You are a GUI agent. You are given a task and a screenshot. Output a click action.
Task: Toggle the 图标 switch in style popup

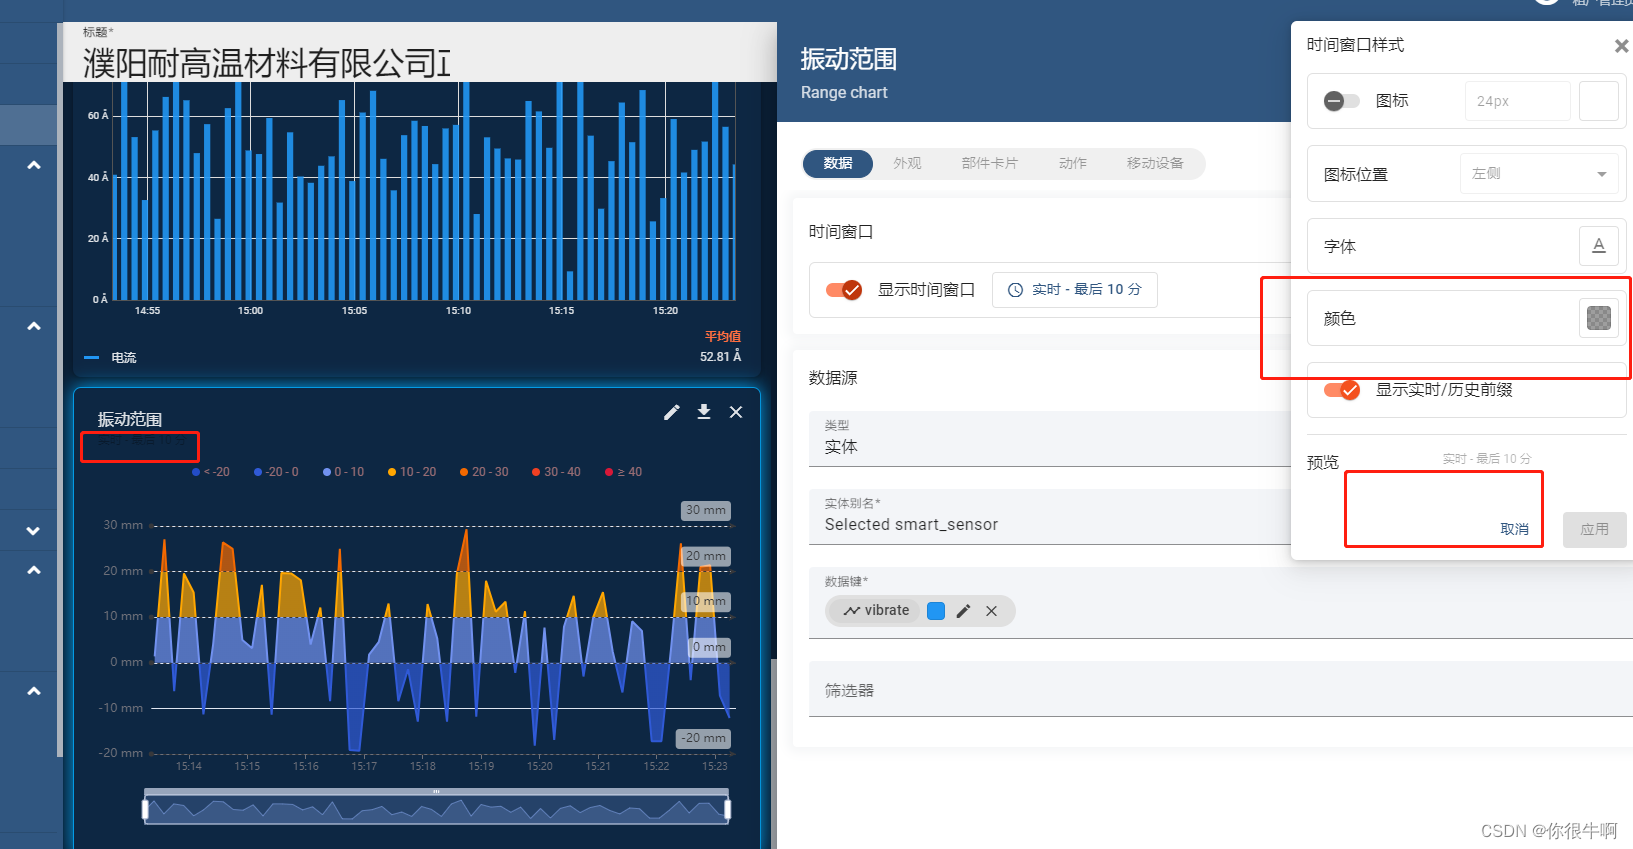pyautogui.click(x=1341, y=101)
